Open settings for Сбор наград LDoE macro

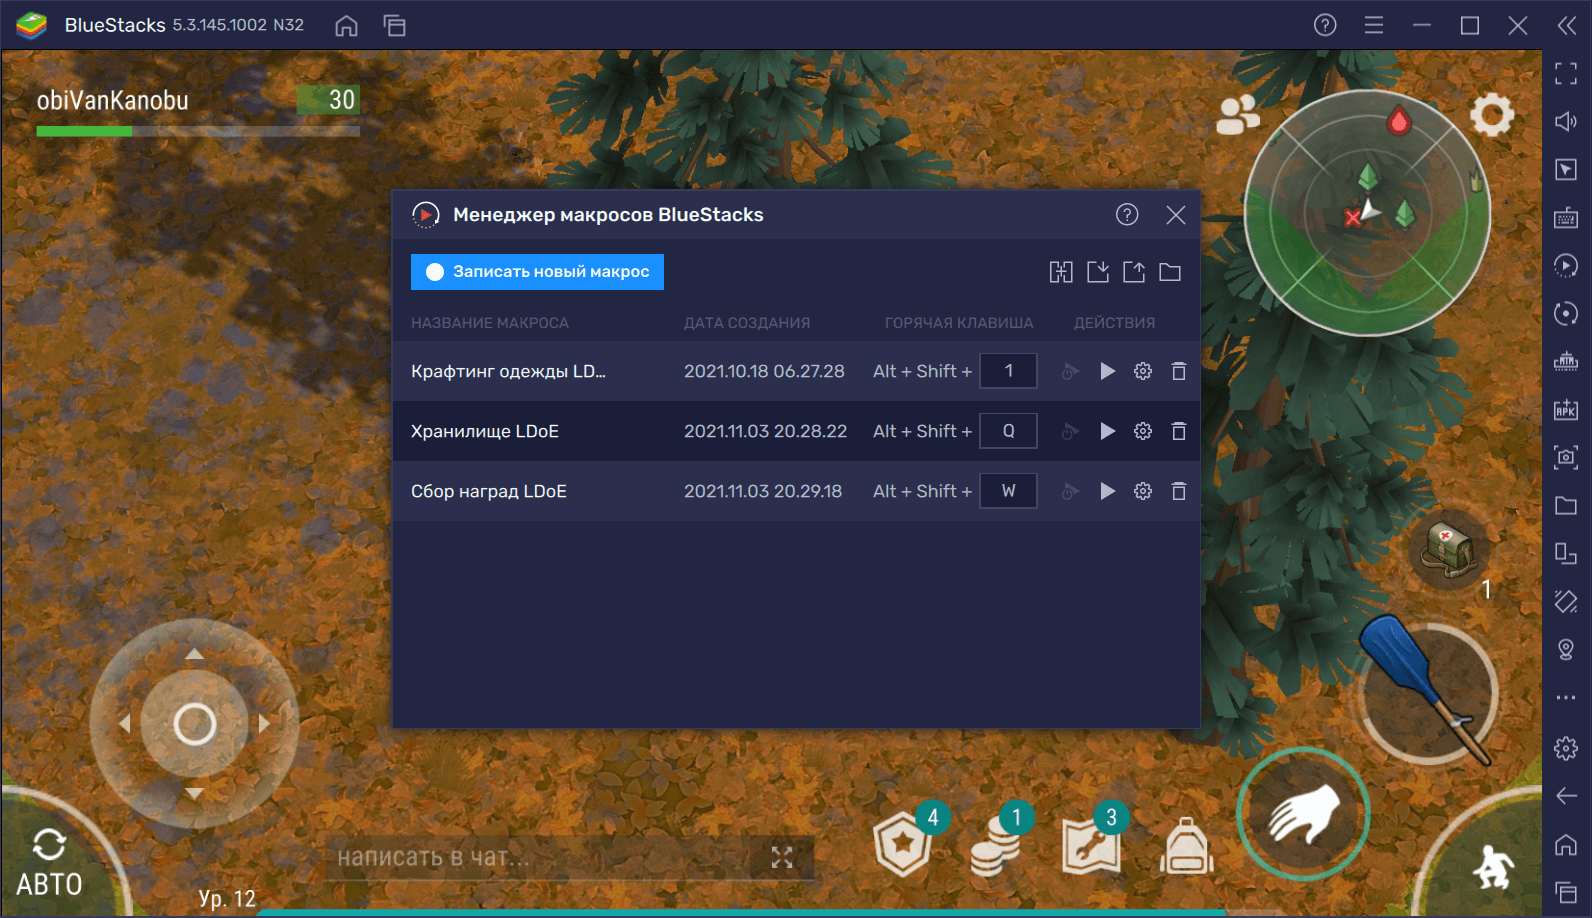(x=1143, y=491)
